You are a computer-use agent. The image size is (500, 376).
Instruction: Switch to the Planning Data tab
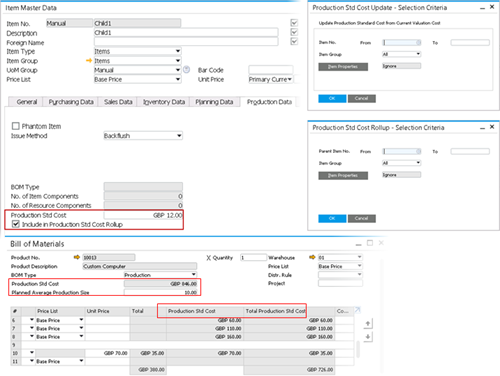214,102
